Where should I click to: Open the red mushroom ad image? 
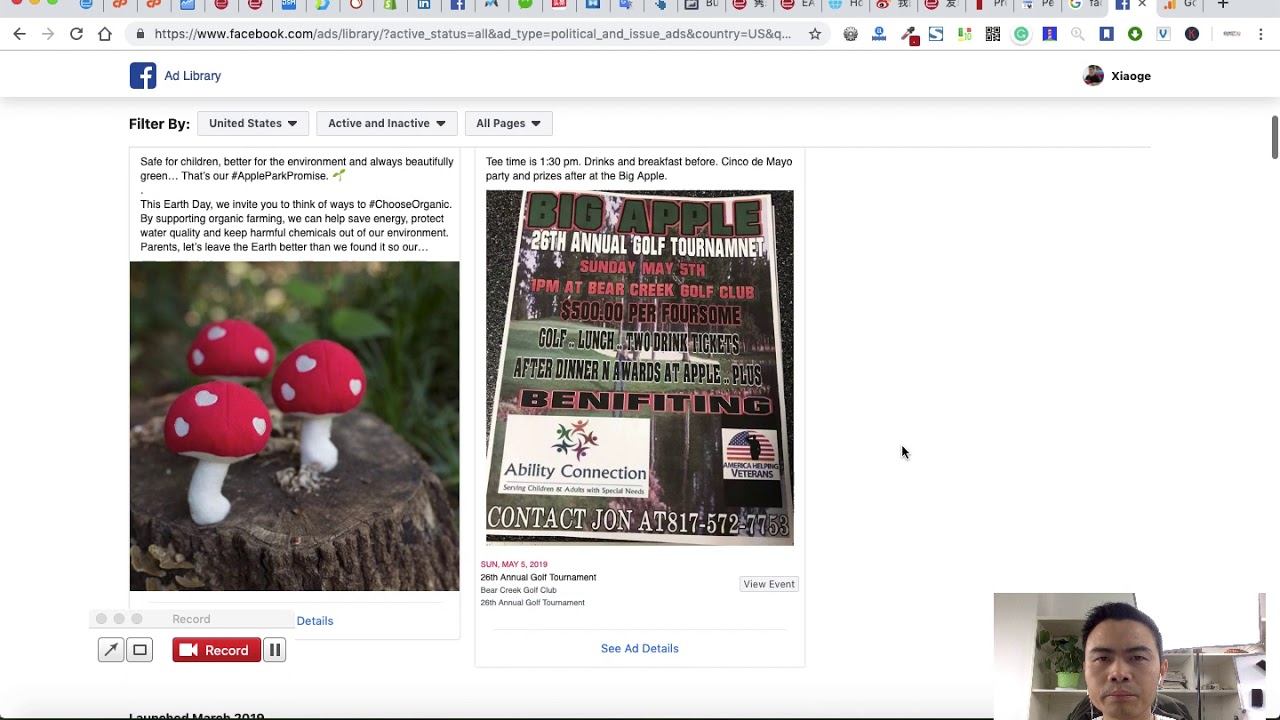[x=294, y=426]
